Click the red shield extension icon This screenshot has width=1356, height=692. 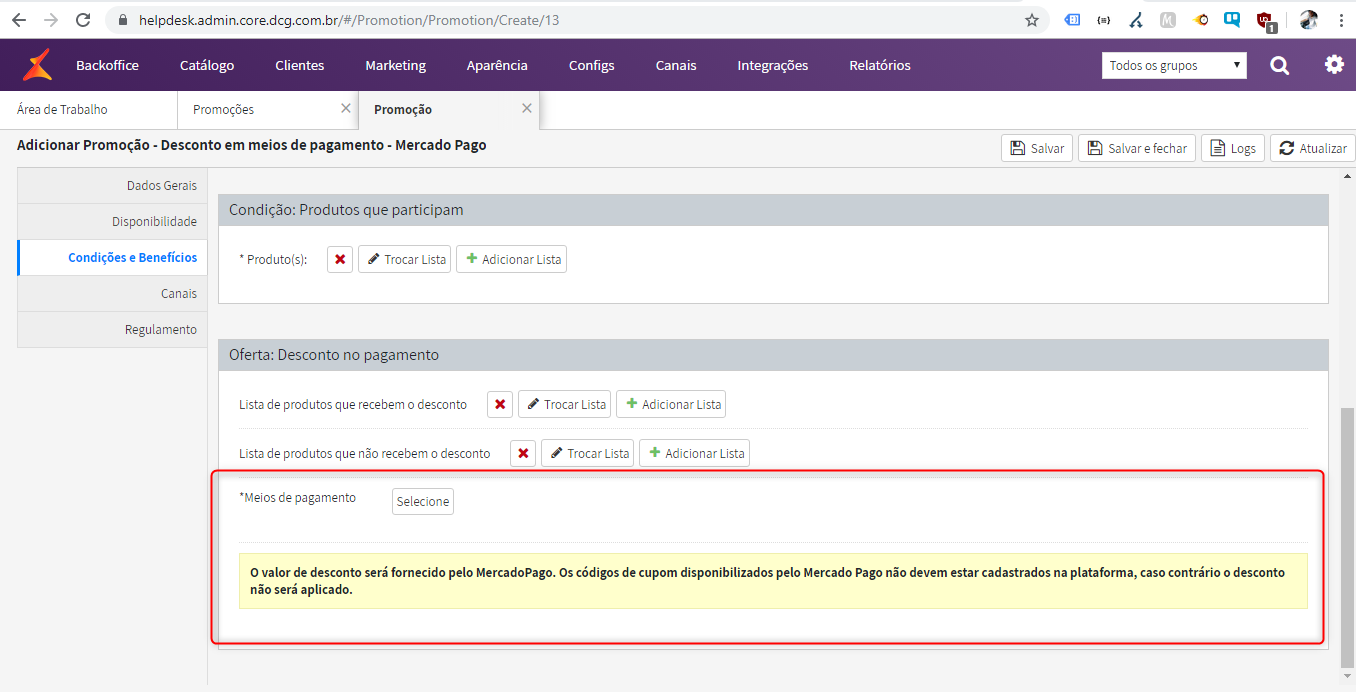pyautogui.click(x=1265, y=20)
